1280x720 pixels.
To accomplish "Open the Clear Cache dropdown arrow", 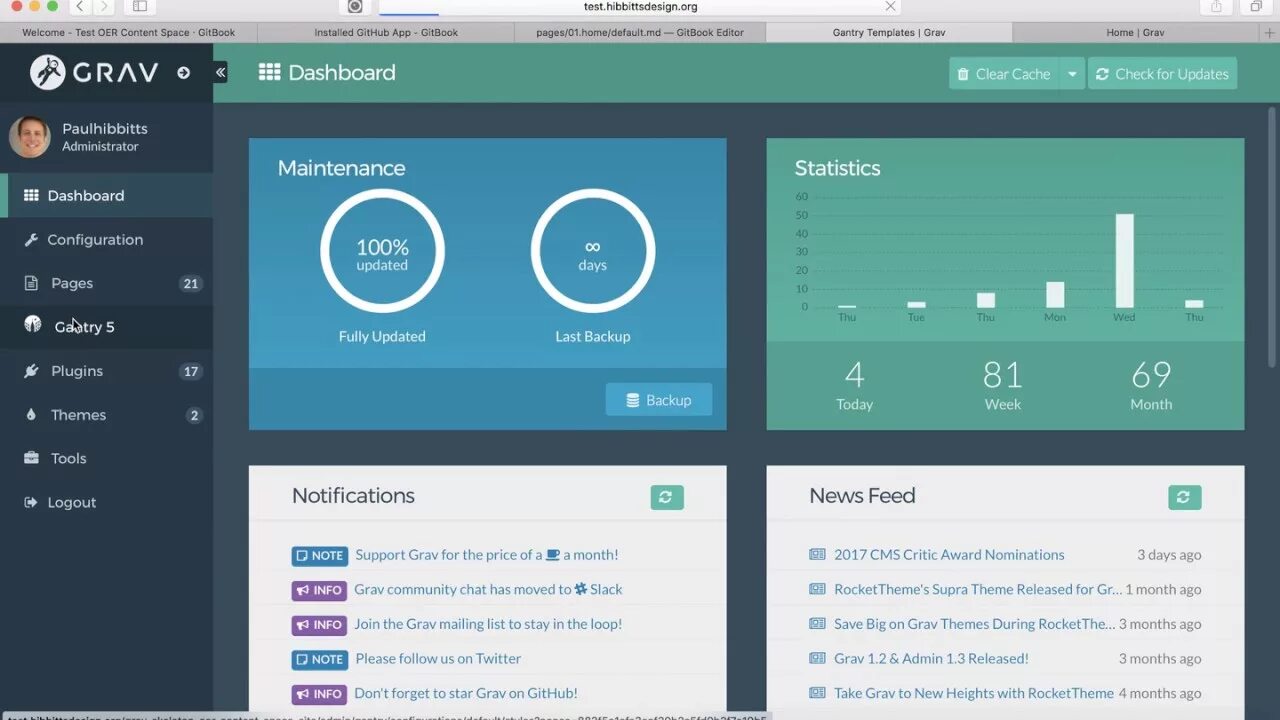I will pos(1072,73).
